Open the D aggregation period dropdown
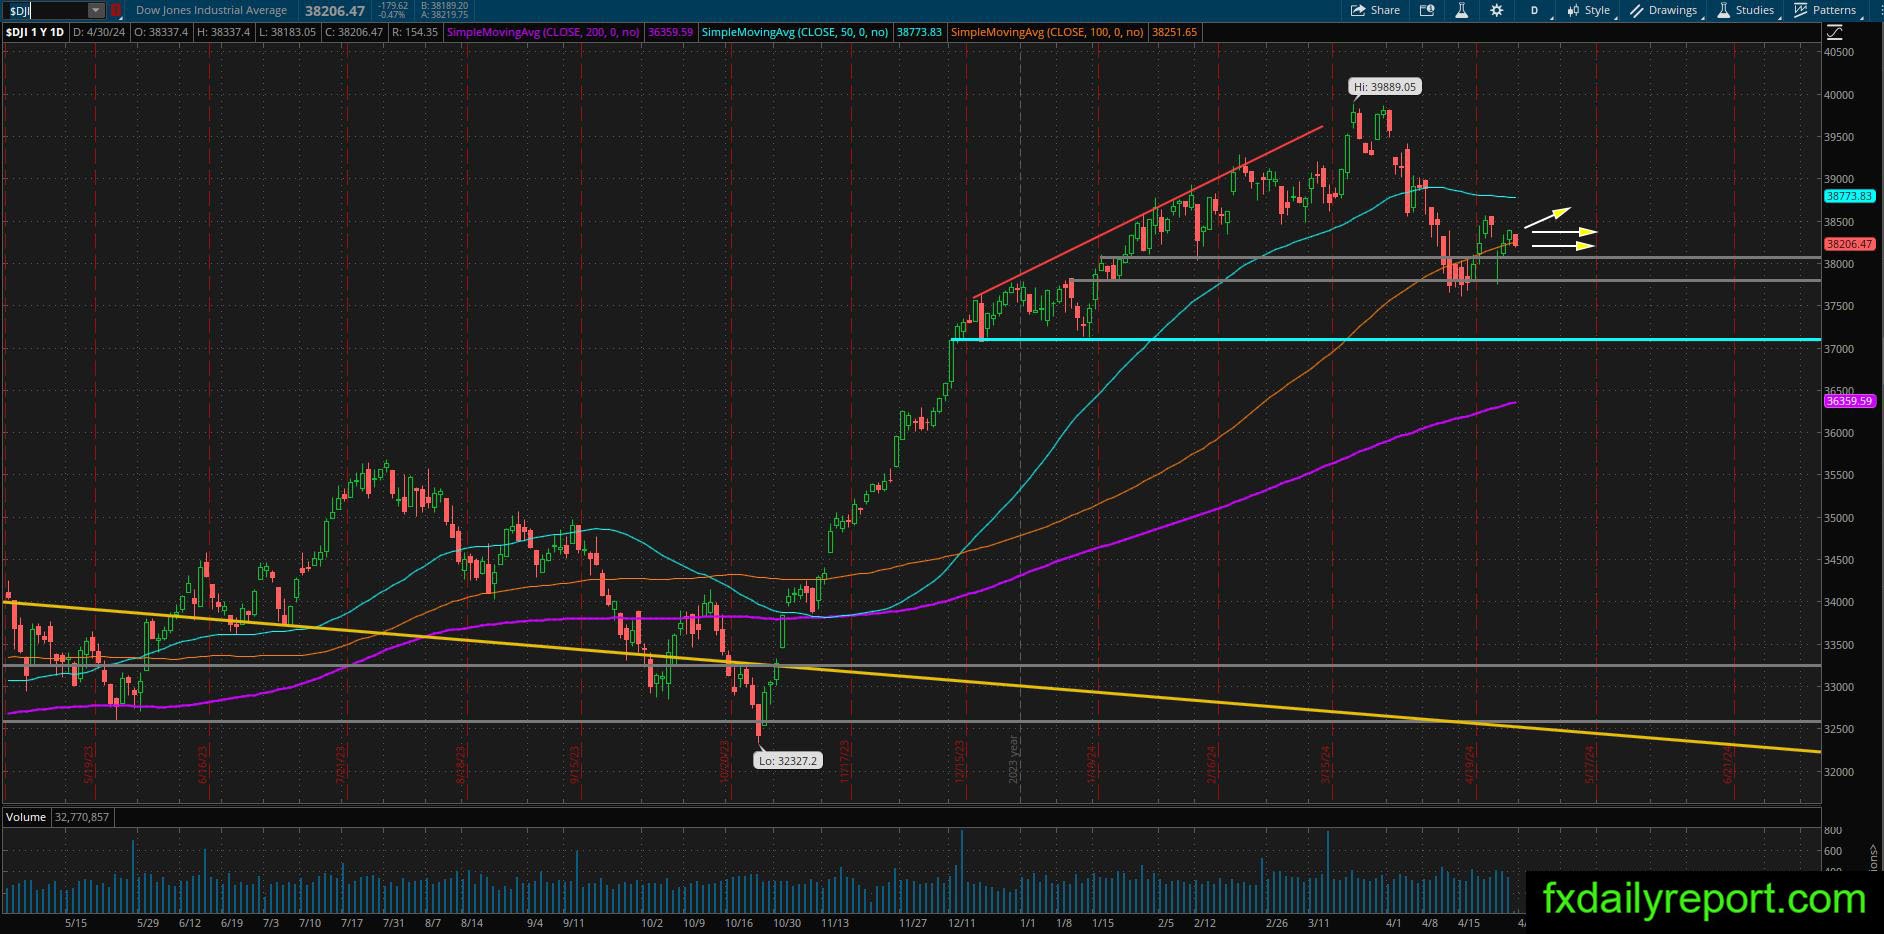Image resolution: width=1884 pixels, height=934 pixels. 1538,10
